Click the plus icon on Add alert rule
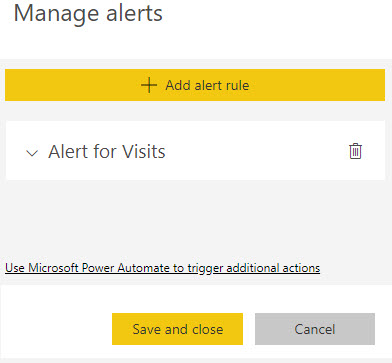This screenshot has width=392, height=363. (x=149, y=85)
